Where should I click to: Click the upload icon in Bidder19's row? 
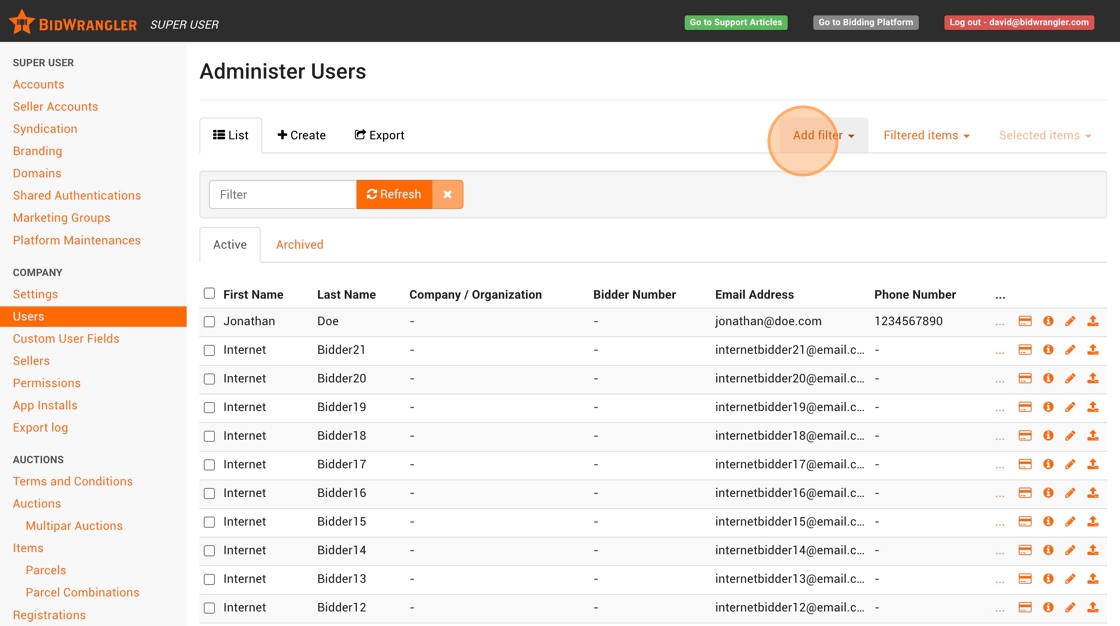click(1093, 407)
